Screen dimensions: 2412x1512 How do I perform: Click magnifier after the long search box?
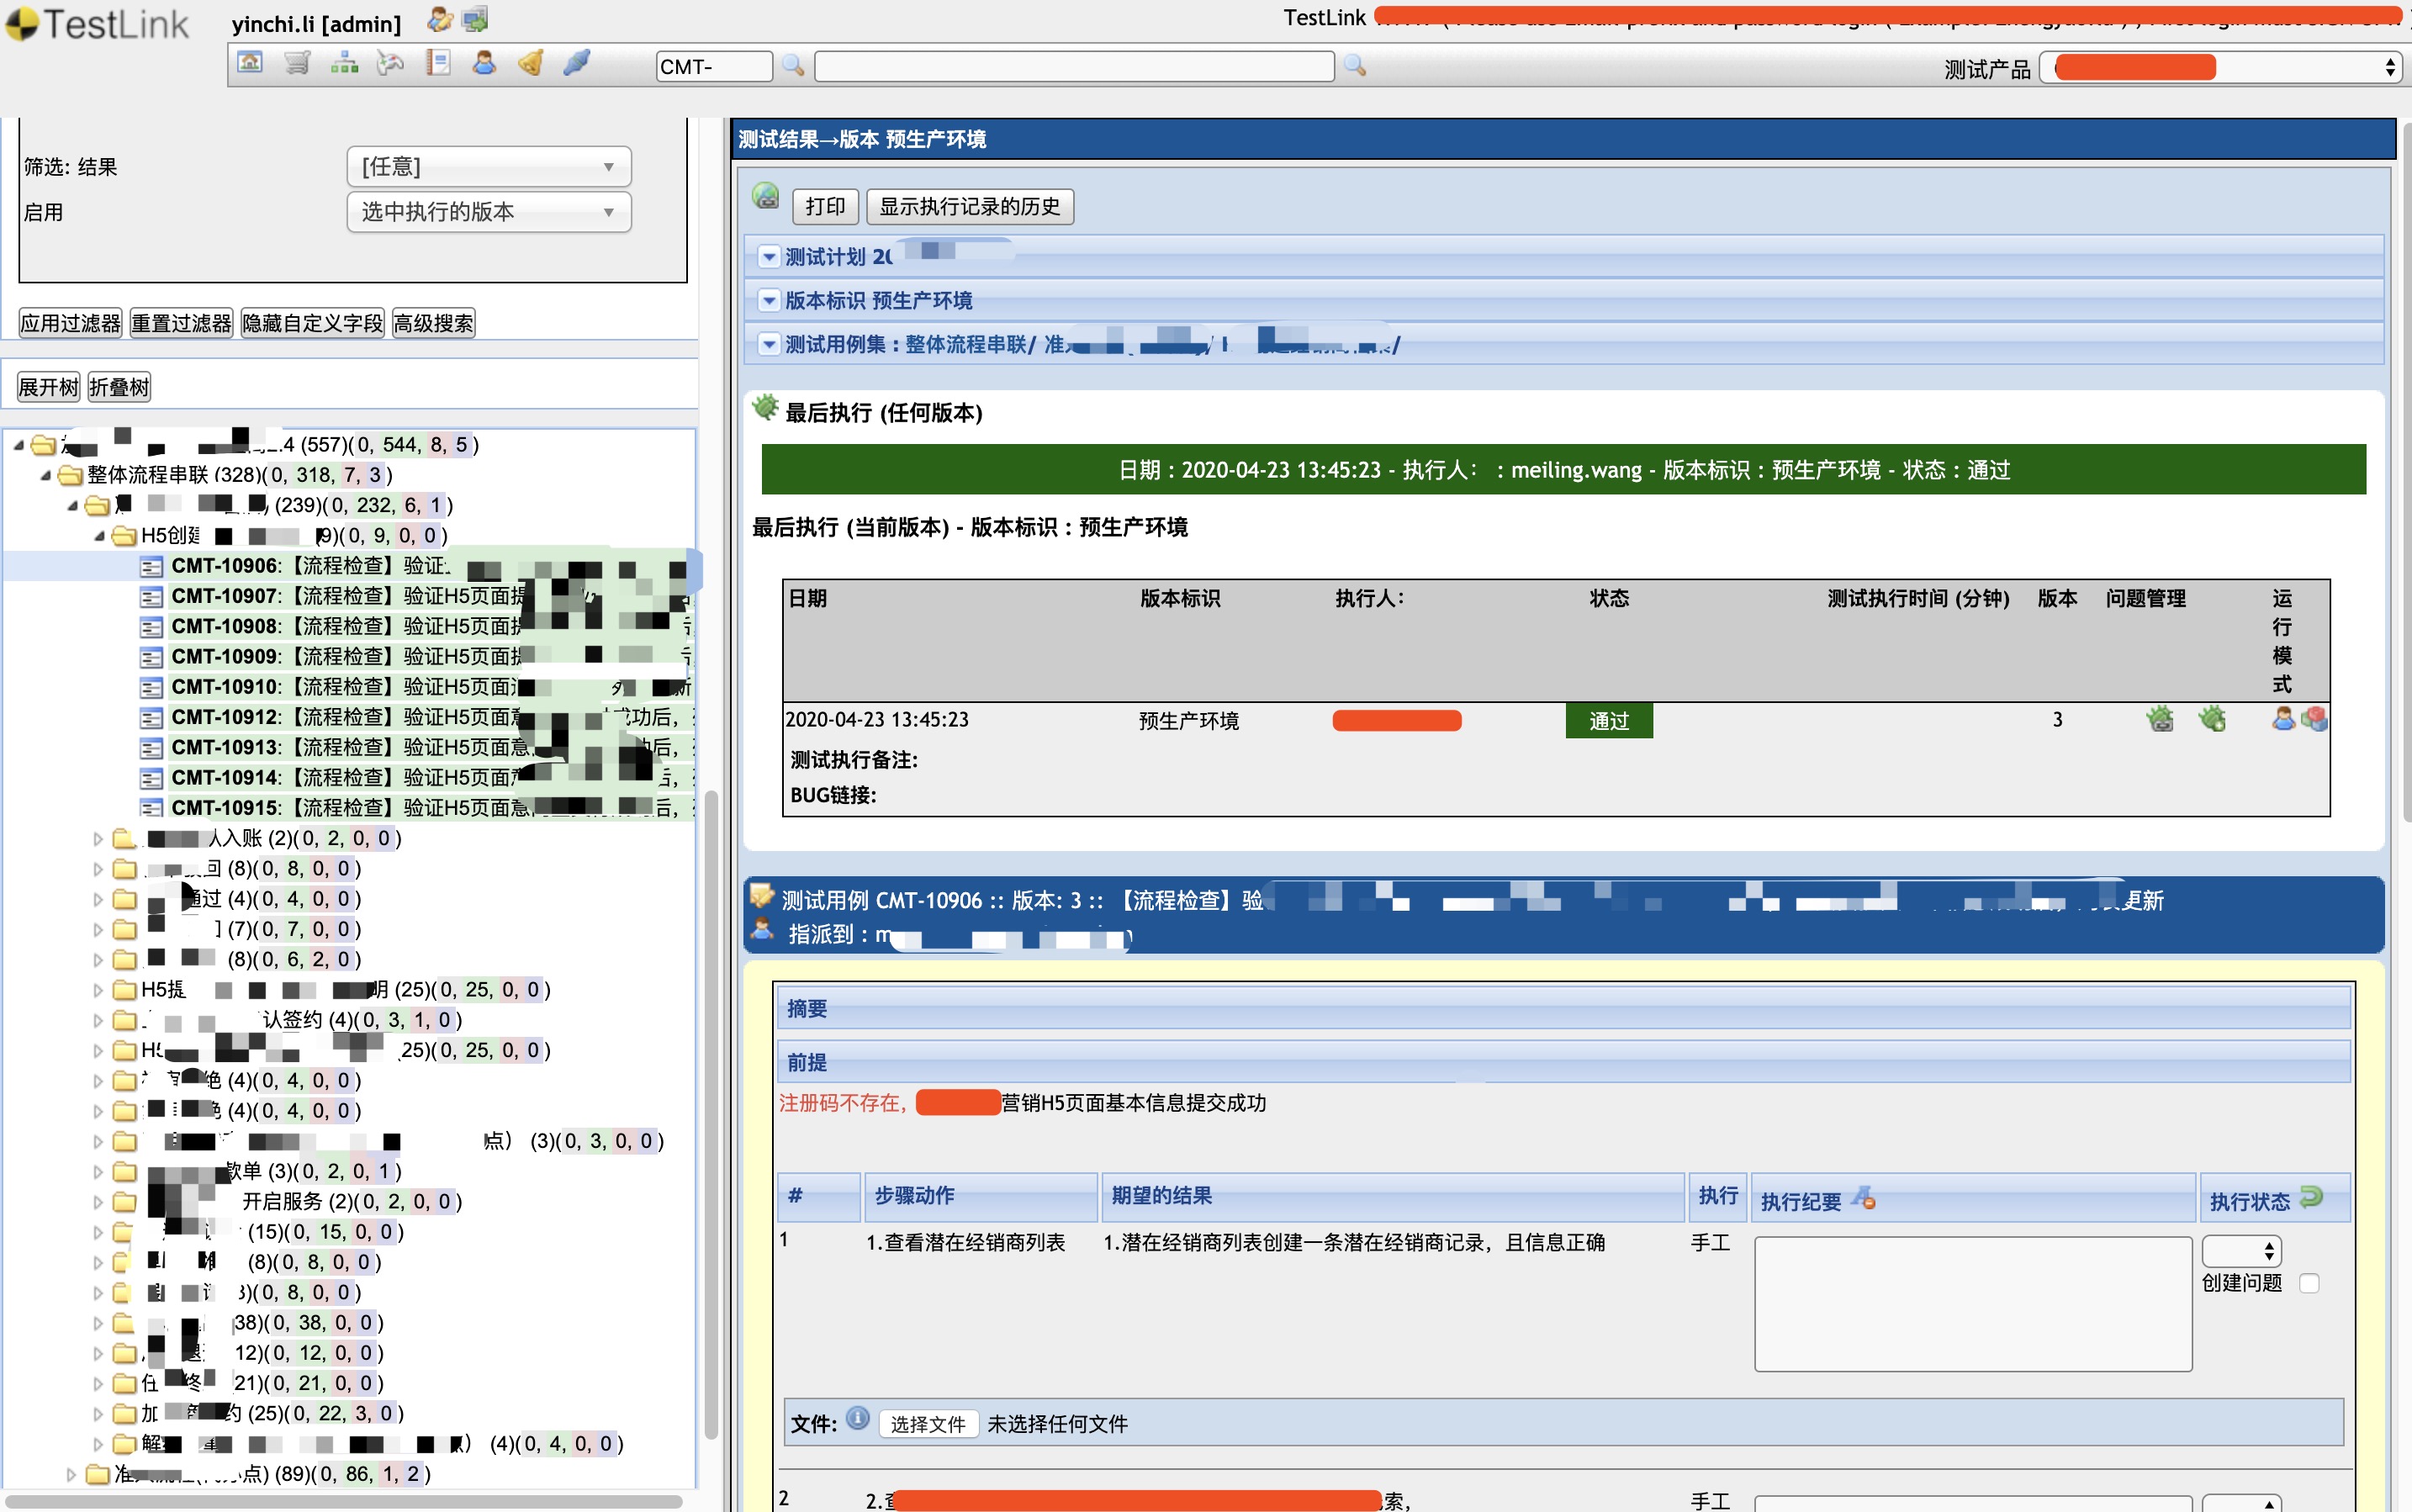pyautogui.click(x=1356, y=66)
